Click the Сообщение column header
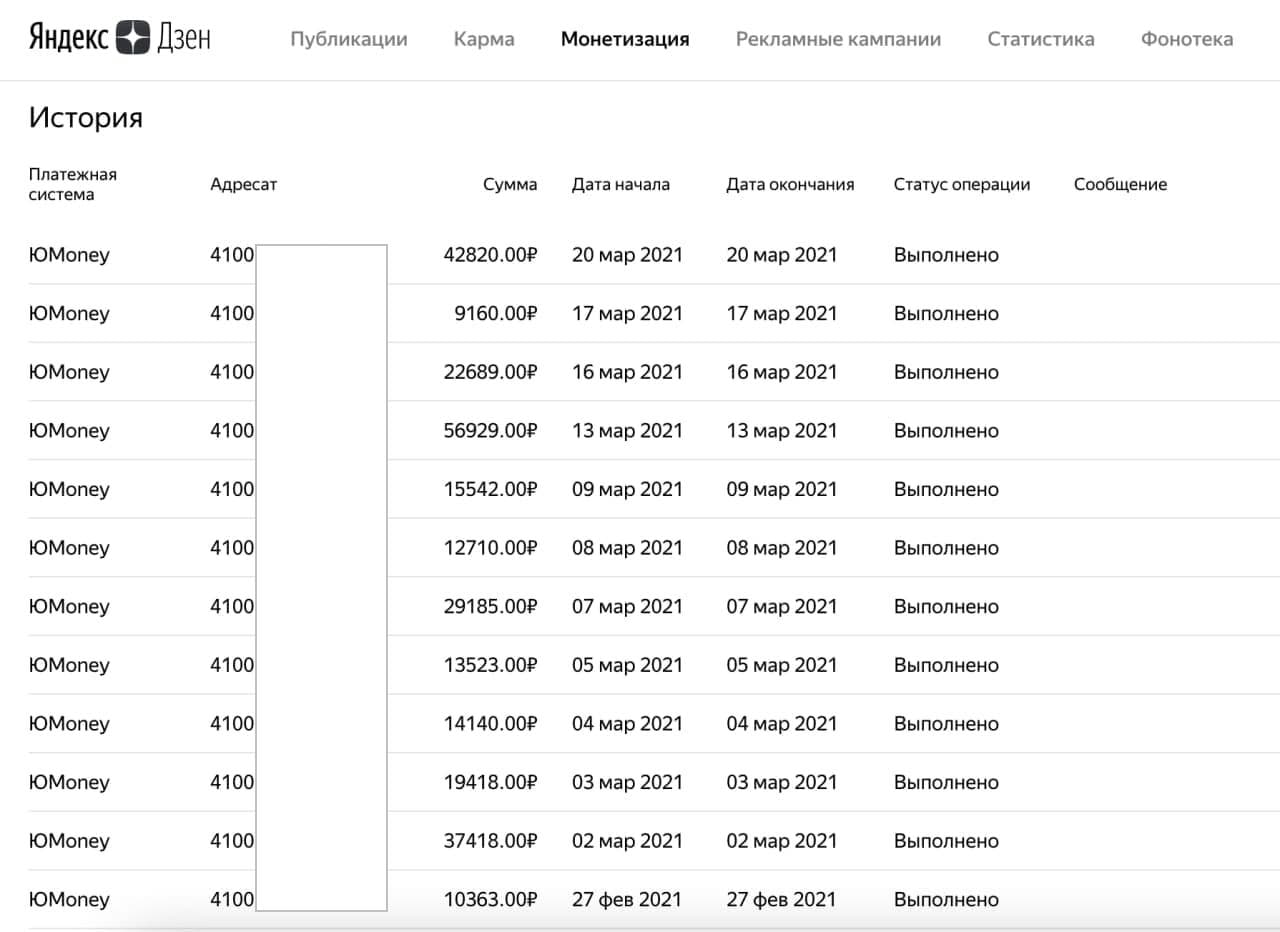Screen dimensions: 1280x932 click(x=1120, y=184)
